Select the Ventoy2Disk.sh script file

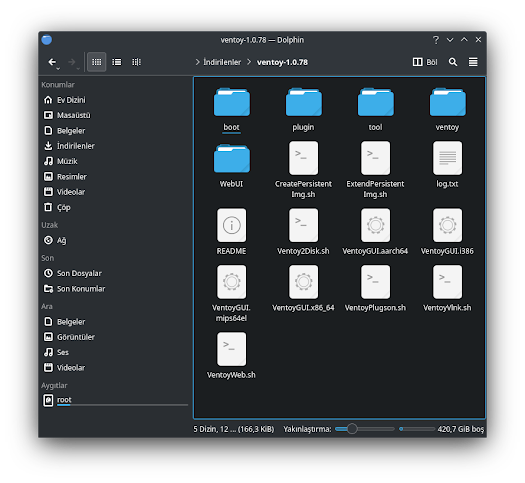(x=303, y=232)
